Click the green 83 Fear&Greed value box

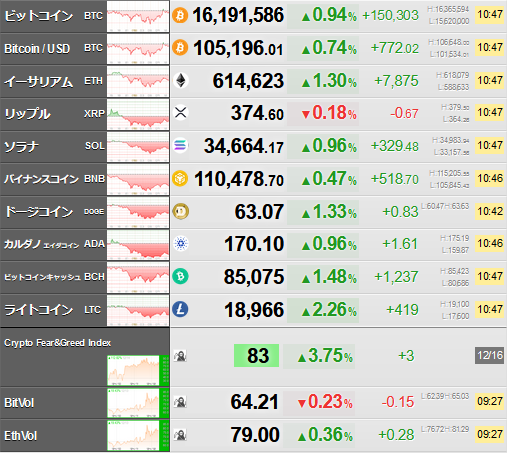256,356
